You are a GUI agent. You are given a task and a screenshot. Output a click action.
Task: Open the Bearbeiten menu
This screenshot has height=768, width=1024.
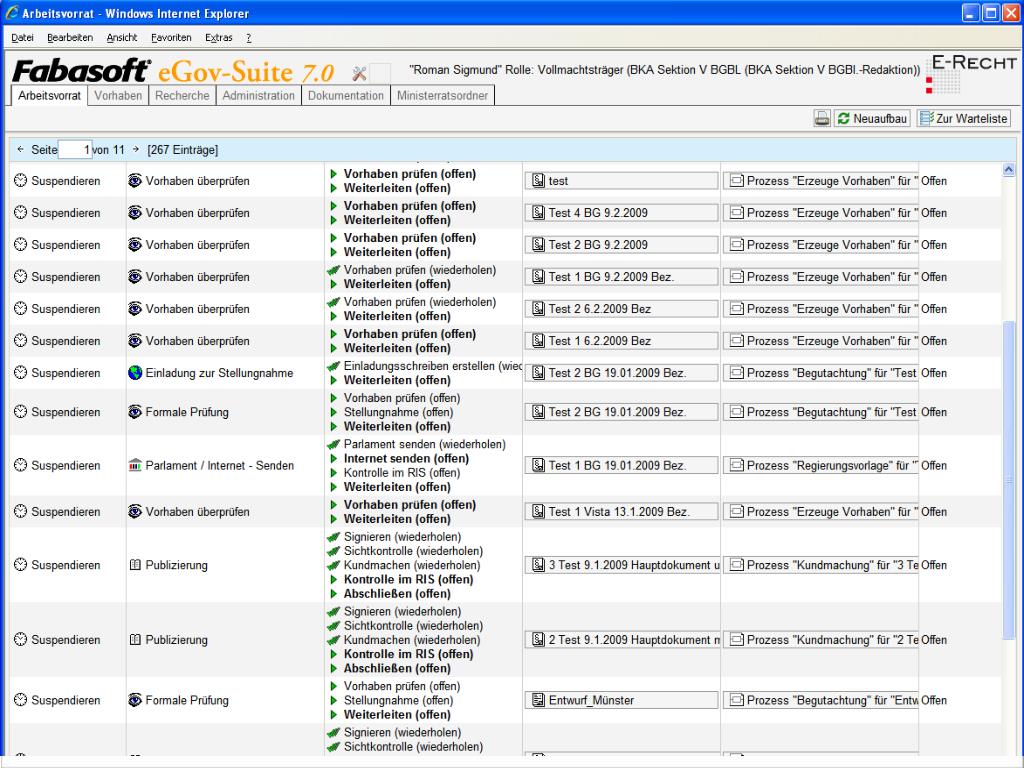coord(70,38)
